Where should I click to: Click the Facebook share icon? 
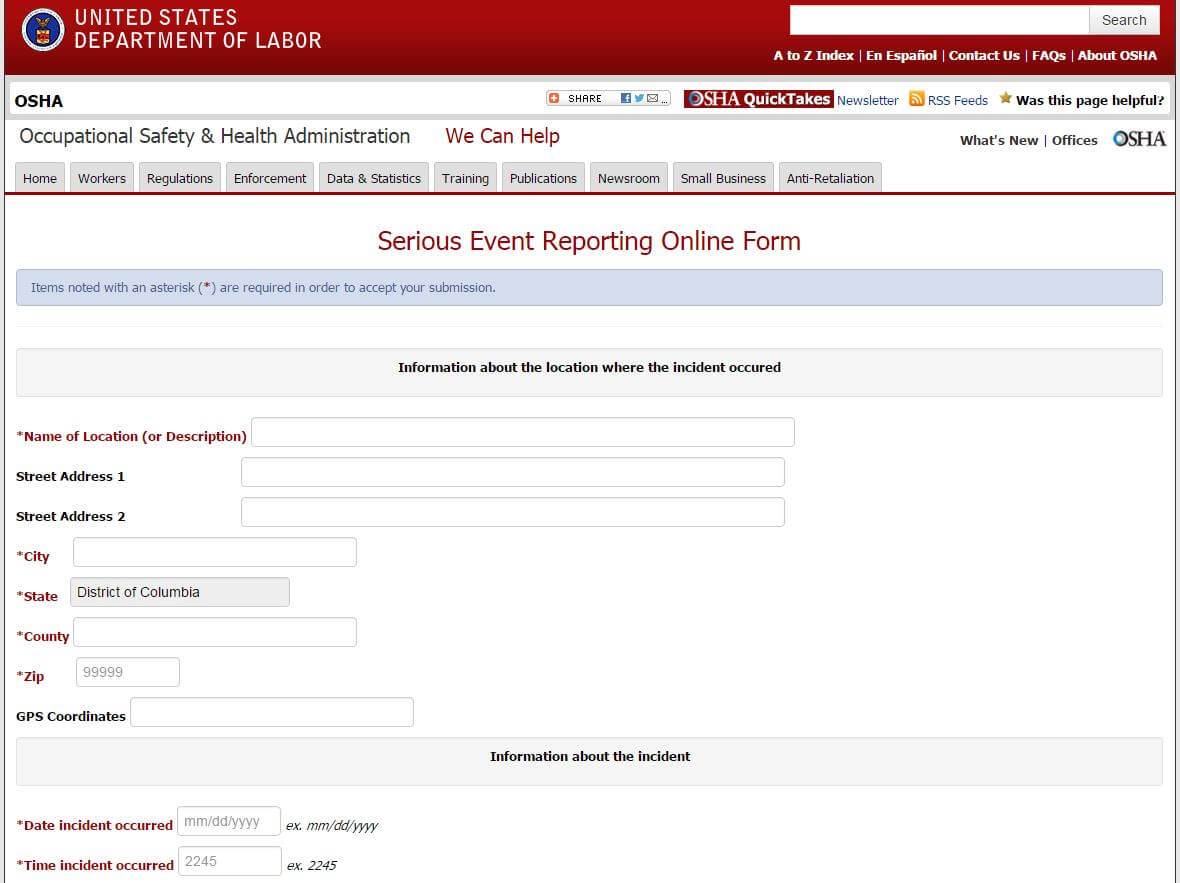pos(625,98)
